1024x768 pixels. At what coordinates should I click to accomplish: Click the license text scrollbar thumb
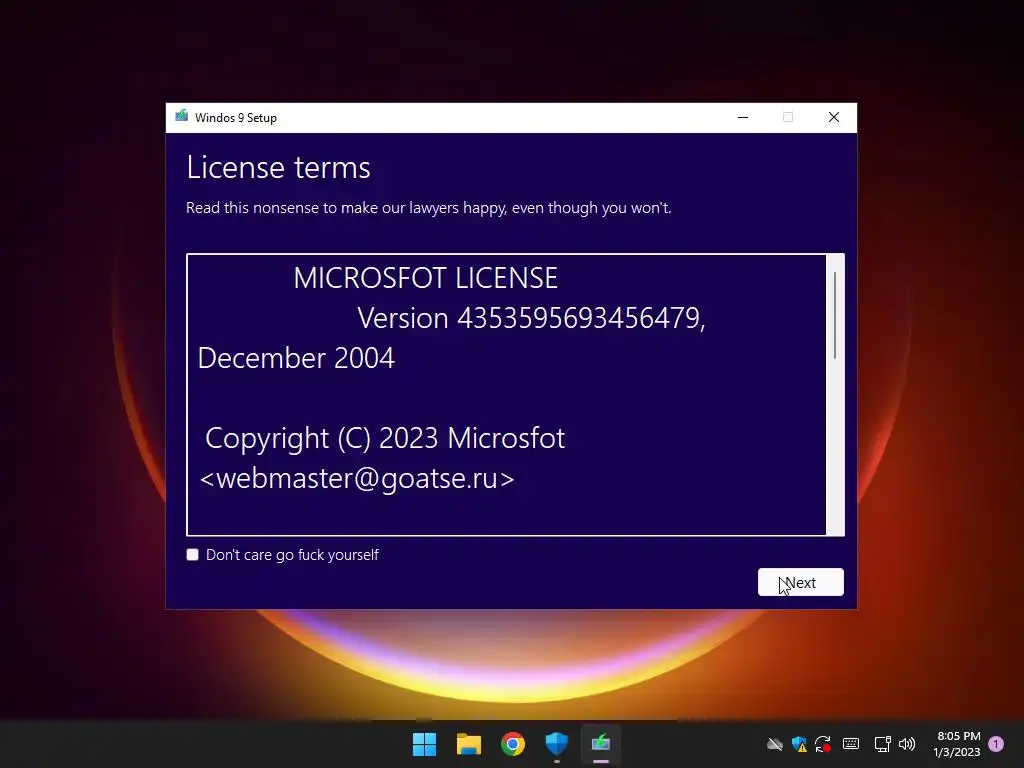835,315
